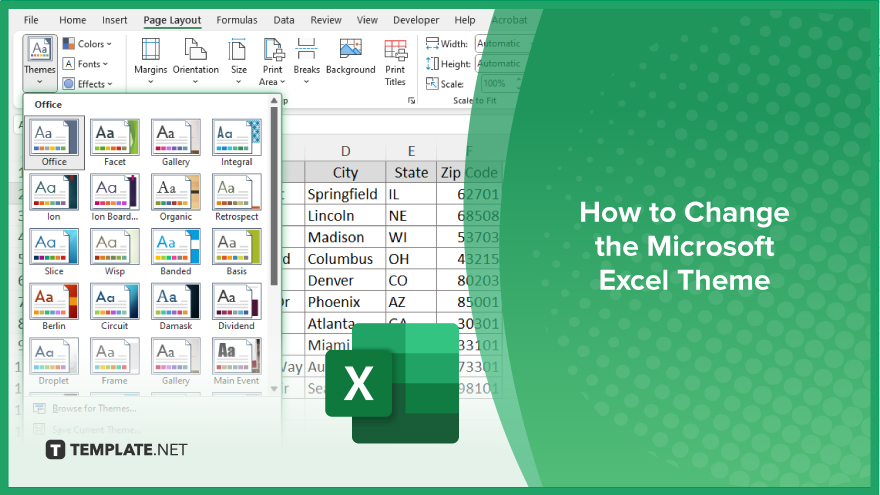Image resolution: width=880 pixels, height=495 pixels.
Task: Apply the Berlin theme
Action: coord(54,306)
